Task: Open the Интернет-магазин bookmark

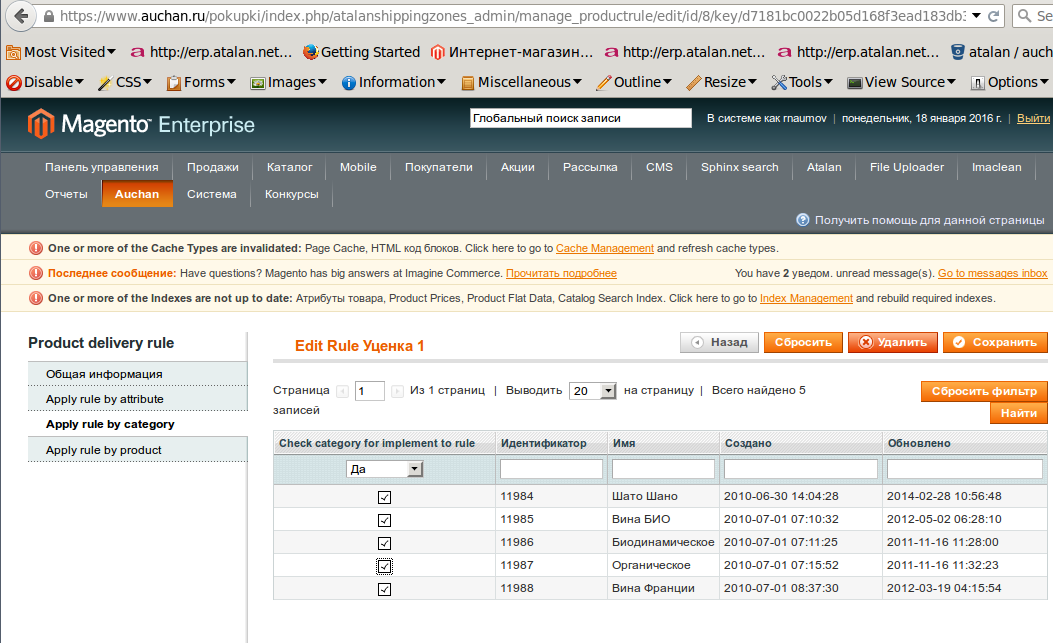Action: 512,52
